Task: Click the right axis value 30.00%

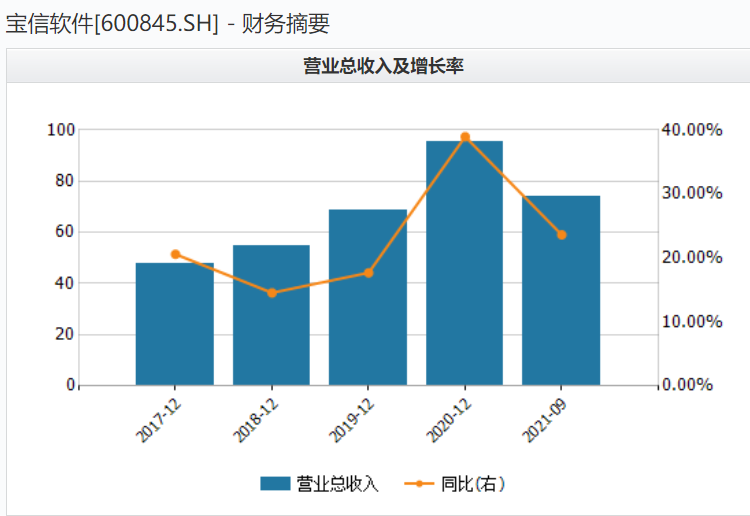Action: (x=692, y=193)
